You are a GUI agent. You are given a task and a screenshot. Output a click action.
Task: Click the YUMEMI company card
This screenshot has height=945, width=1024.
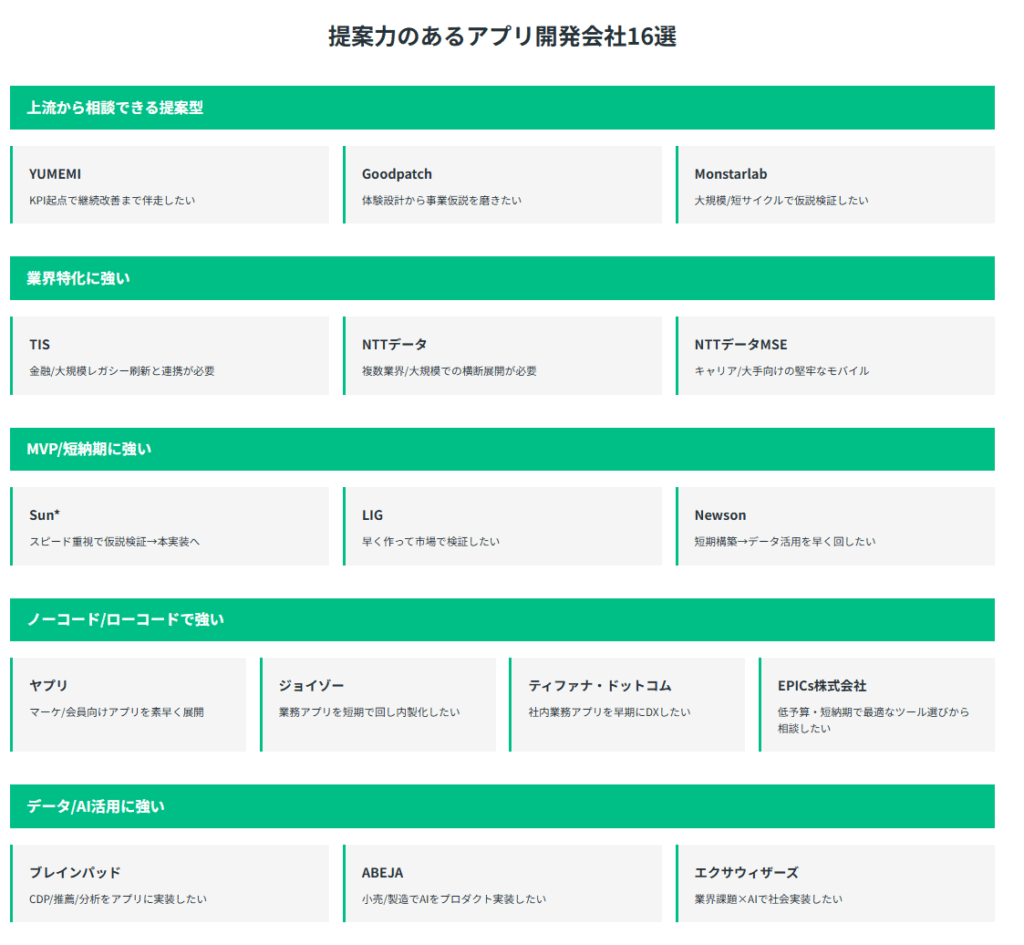[169, 185]
